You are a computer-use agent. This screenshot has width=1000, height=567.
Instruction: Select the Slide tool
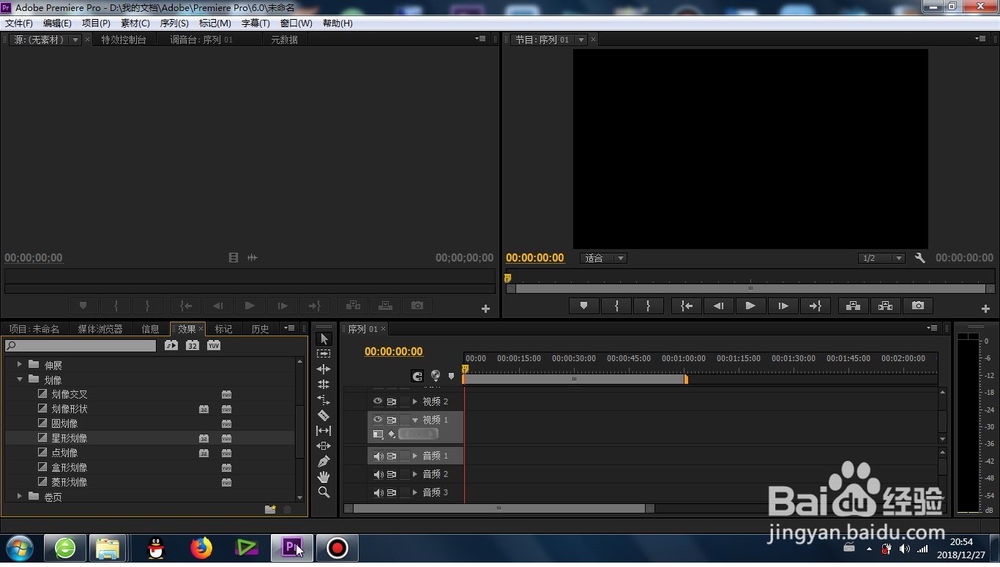[323, 446]
